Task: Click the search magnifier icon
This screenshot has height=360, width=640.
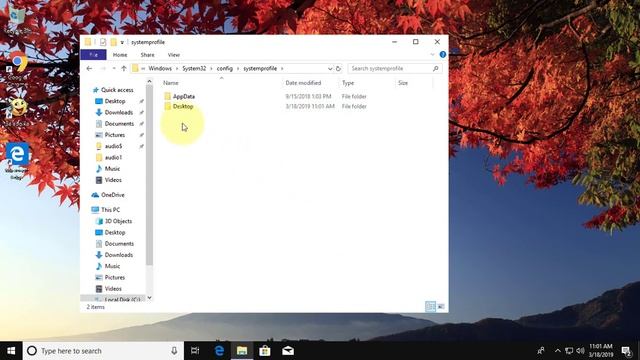Action: tap(436, 69)
